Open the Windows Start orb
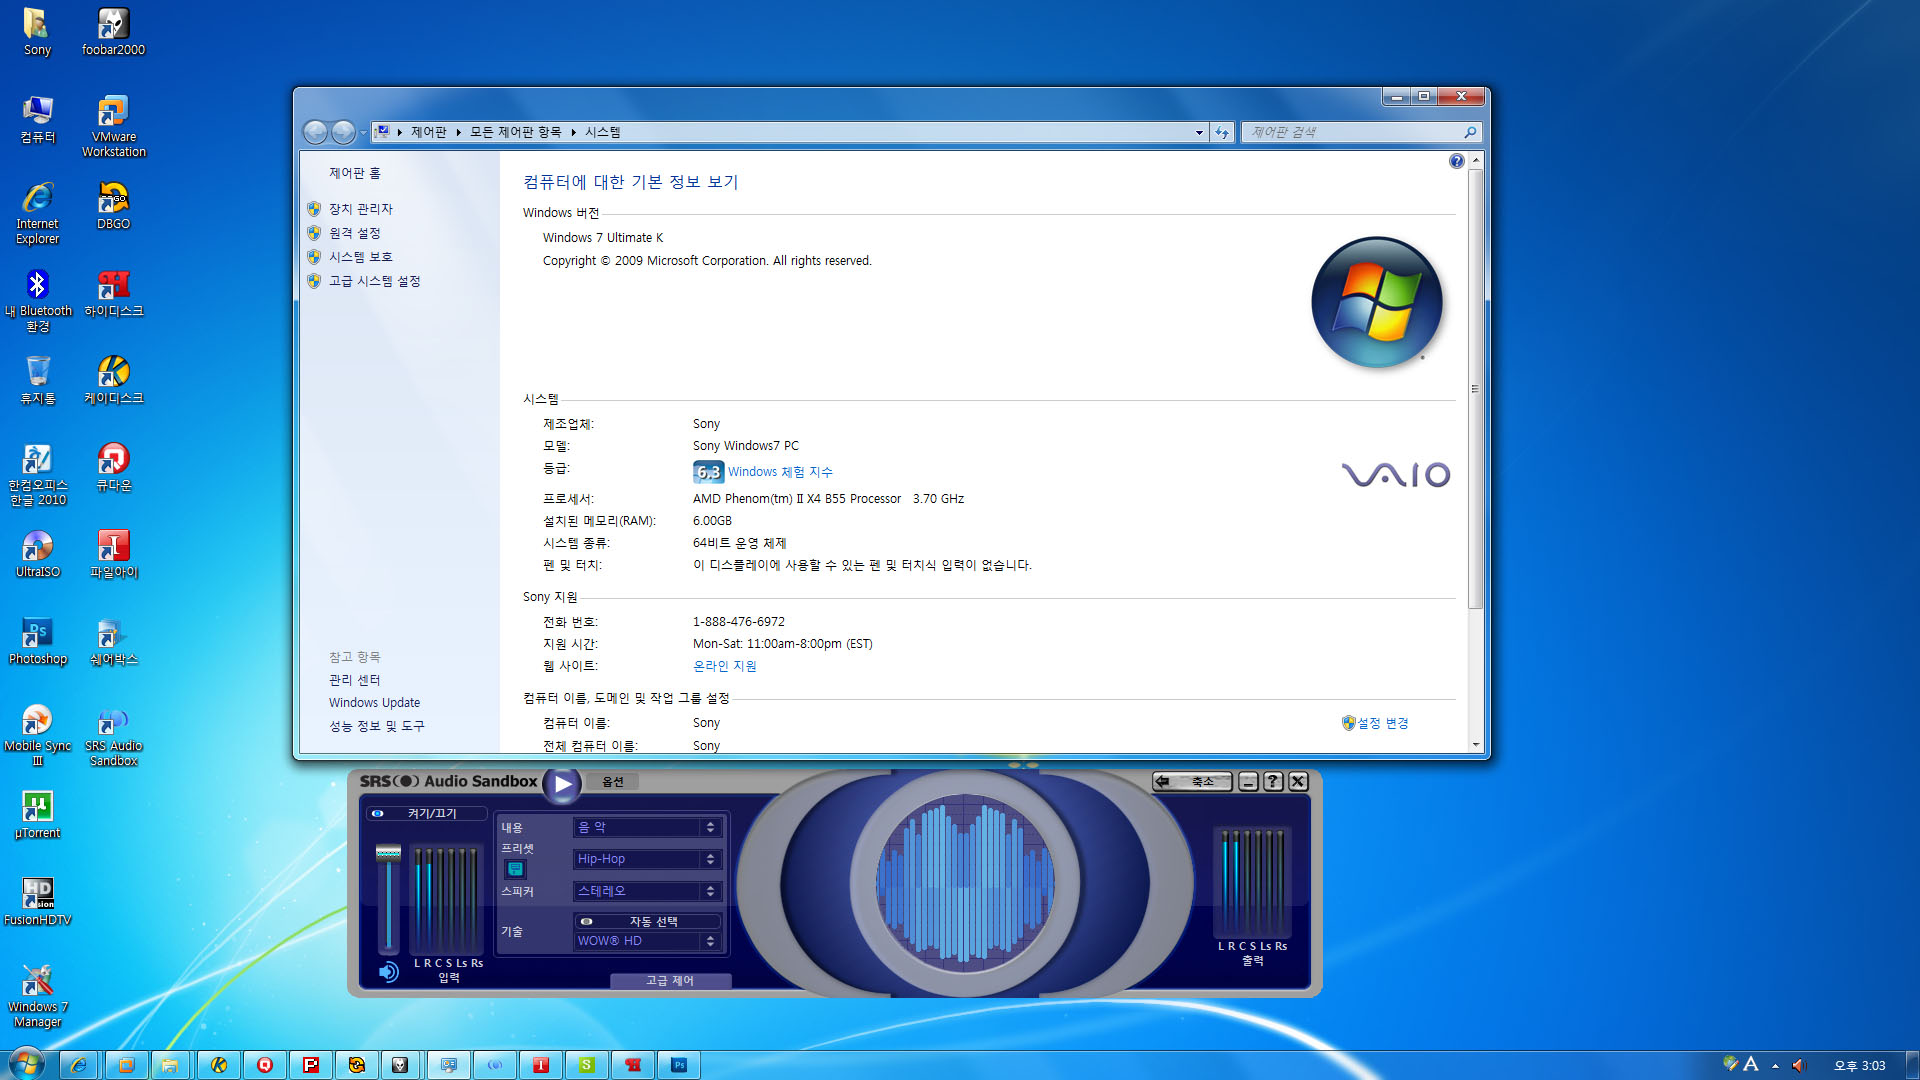The width and height of the screenshot is (1920, 1080). [x=26, y=1064]
